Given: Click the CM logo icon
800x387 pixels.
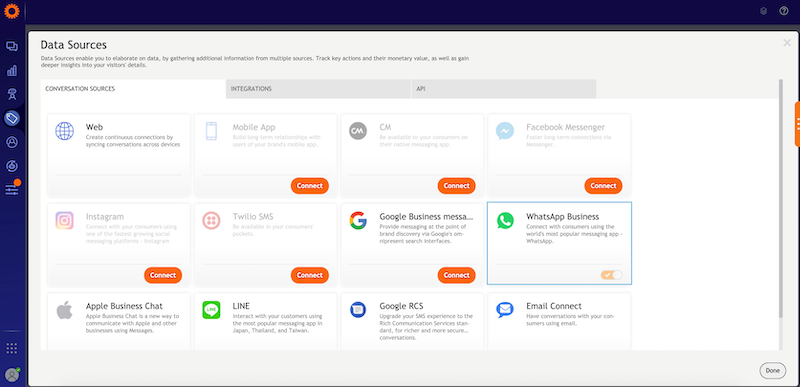Looking at the screenshot, I should [358, 131].
